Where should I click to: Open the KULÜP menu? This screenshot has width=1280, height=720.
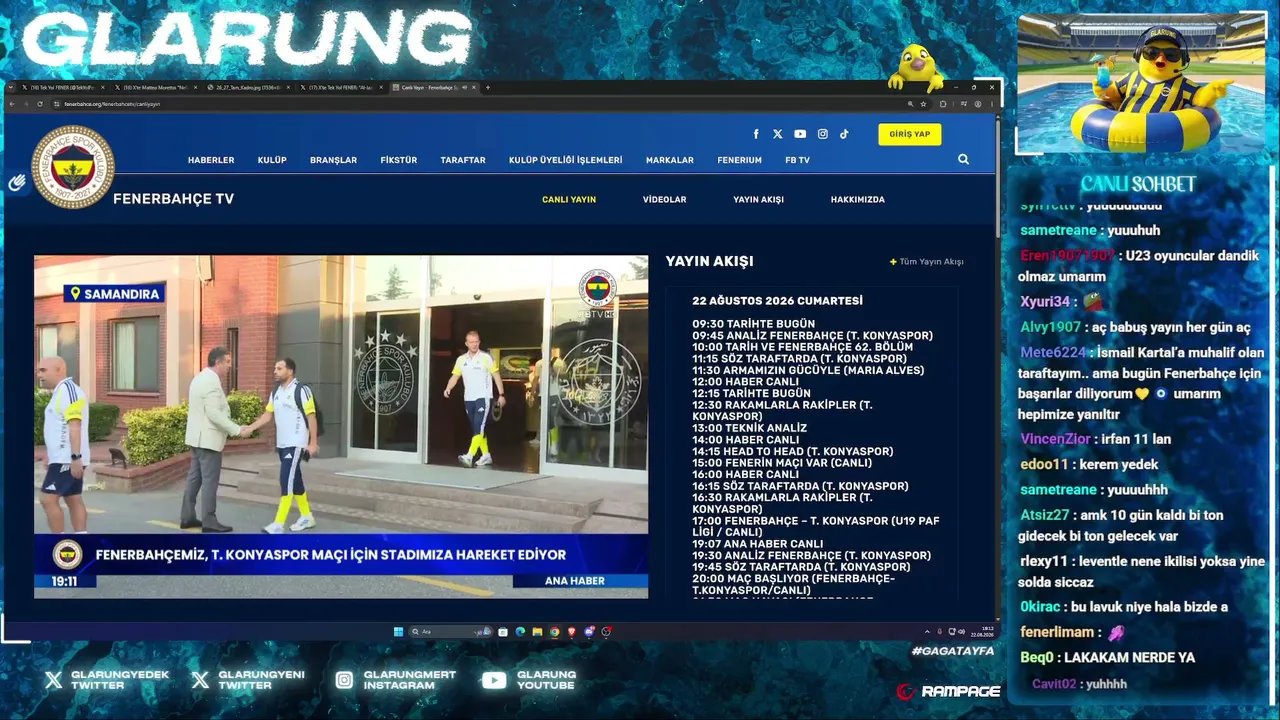click(x=272, y=160)
